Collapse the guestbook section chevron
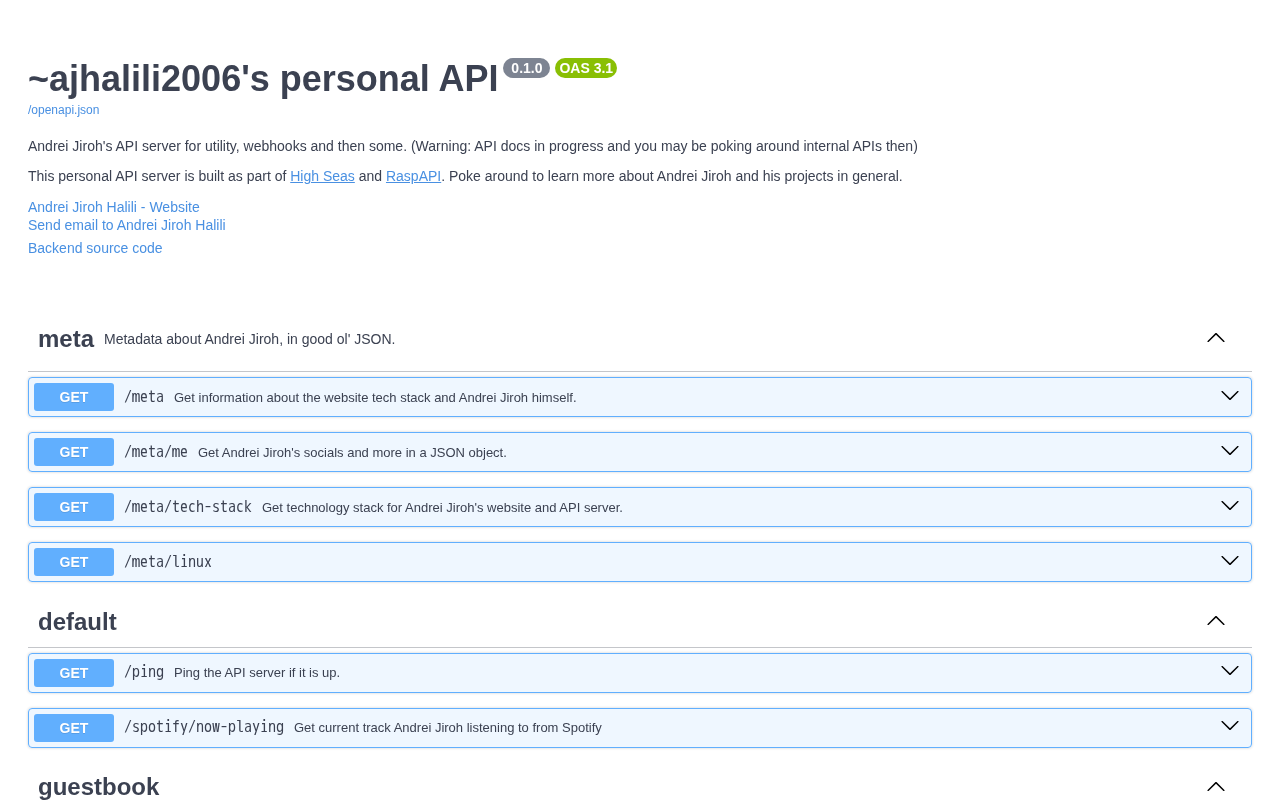Viewport: 1280px width, 800px height. tap(1215, 786)
